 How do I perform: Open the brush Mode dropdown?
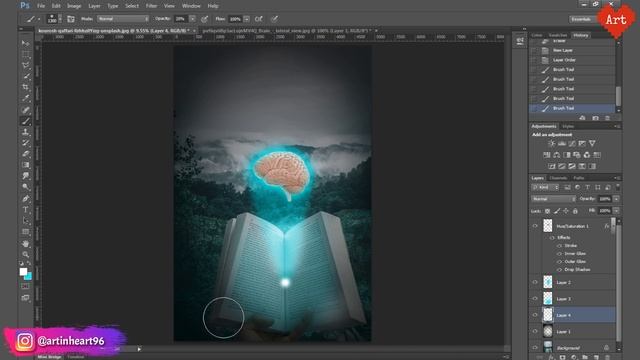pos(123,19)
